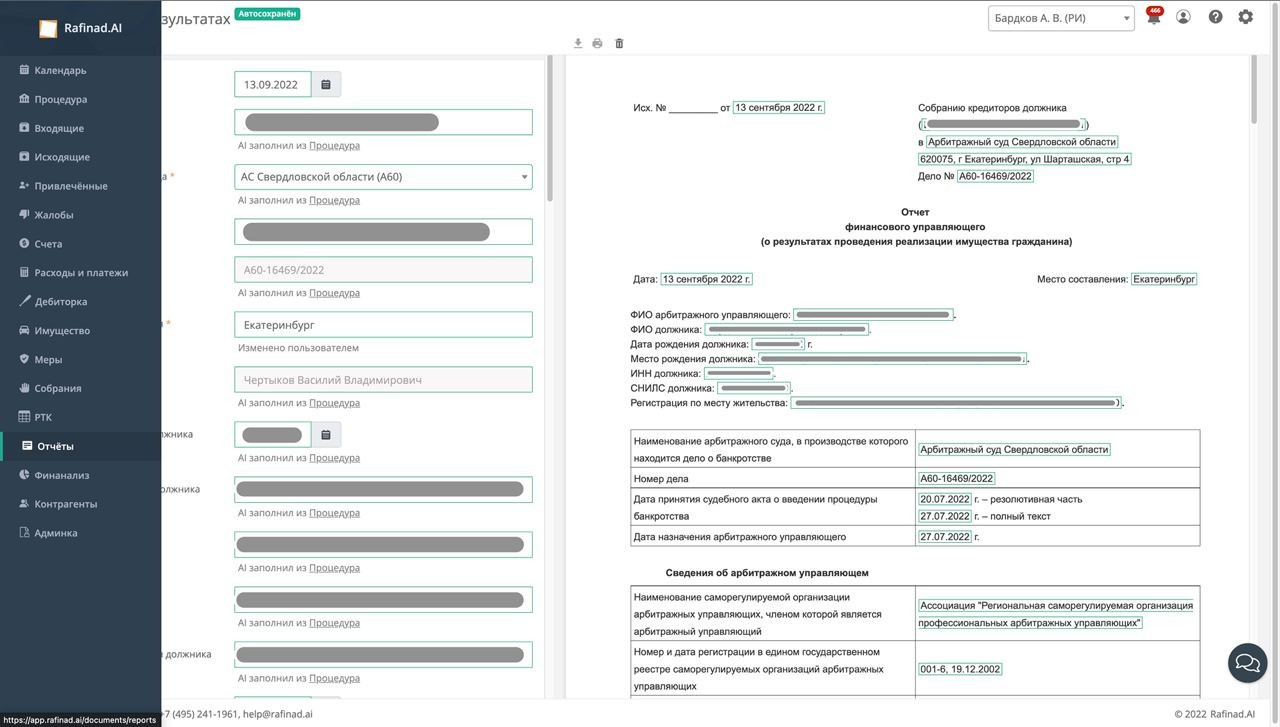
Task: Click the address "620075, г Екатеринбург, ул Шарташская, стр 4"
Action: (1025, 159)
